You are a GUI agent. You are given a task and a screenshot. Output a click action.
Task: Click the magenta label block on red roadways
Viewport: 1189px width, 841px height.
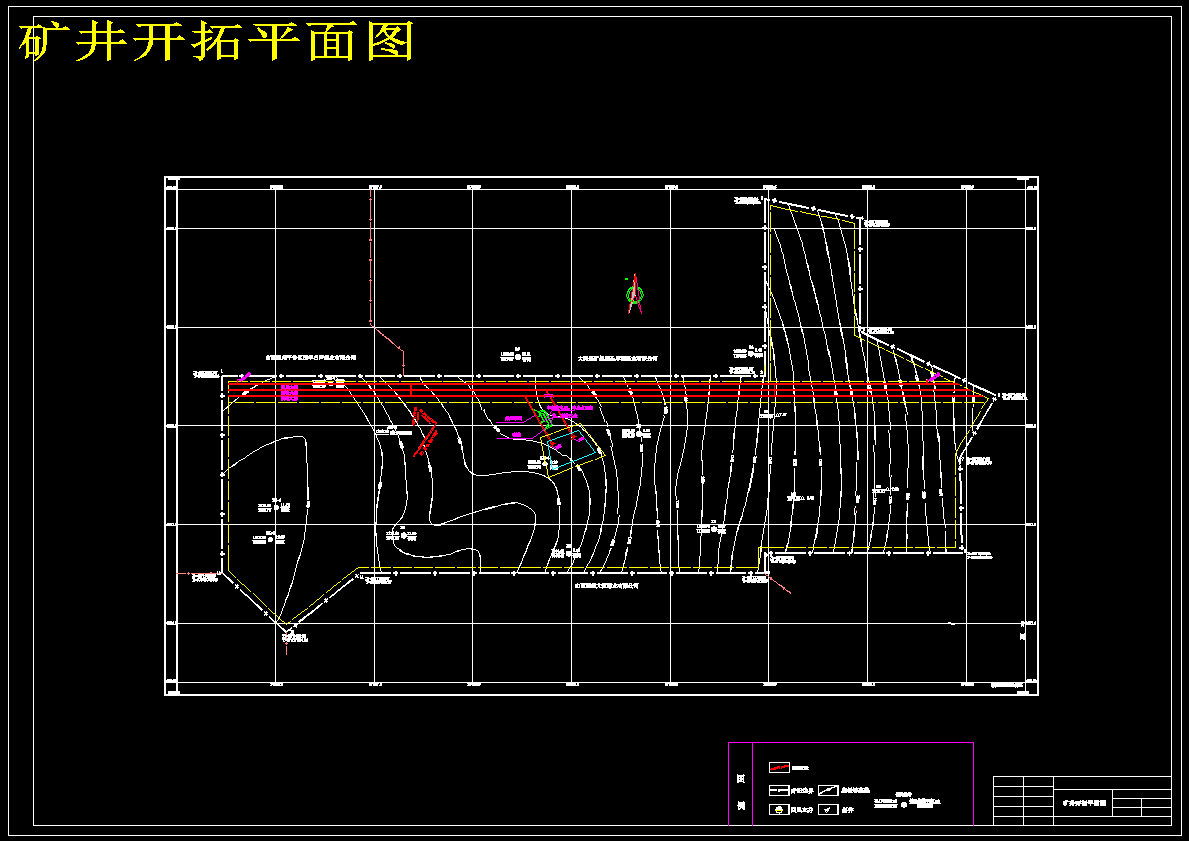click(x=290, y=392)
